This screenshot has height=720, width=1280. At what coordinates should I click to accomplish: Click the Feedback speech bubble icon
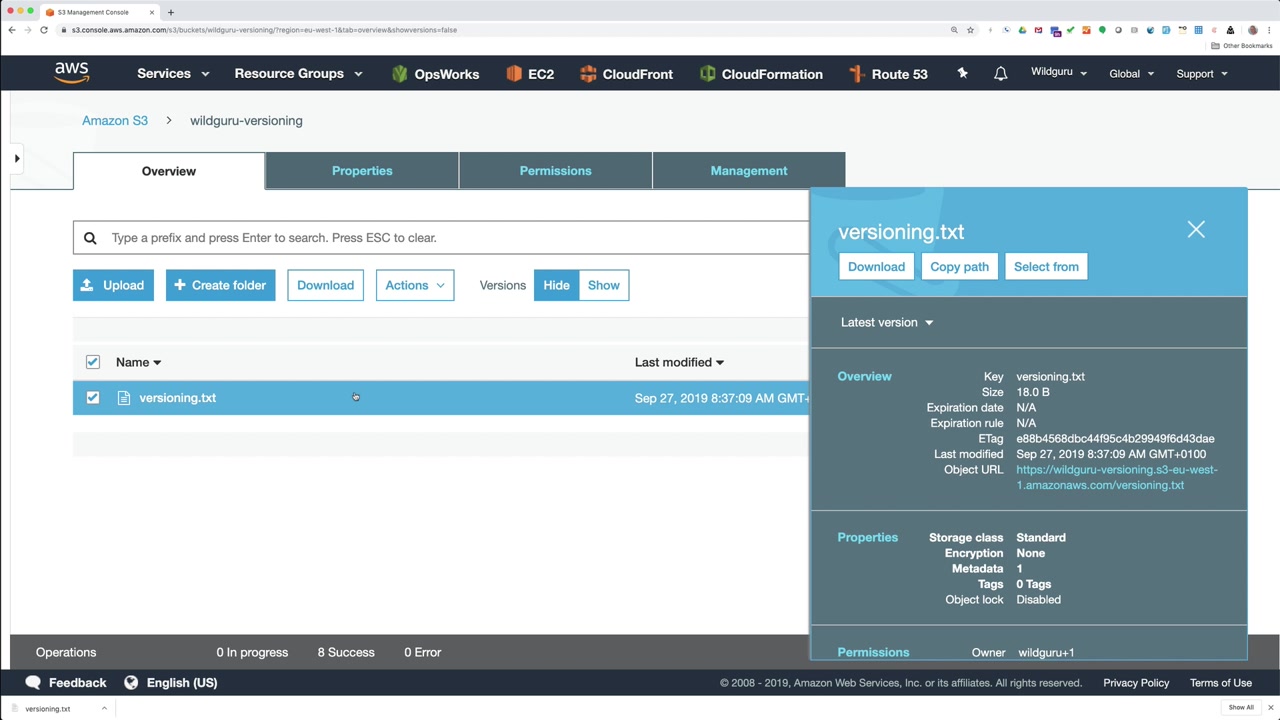33,682
